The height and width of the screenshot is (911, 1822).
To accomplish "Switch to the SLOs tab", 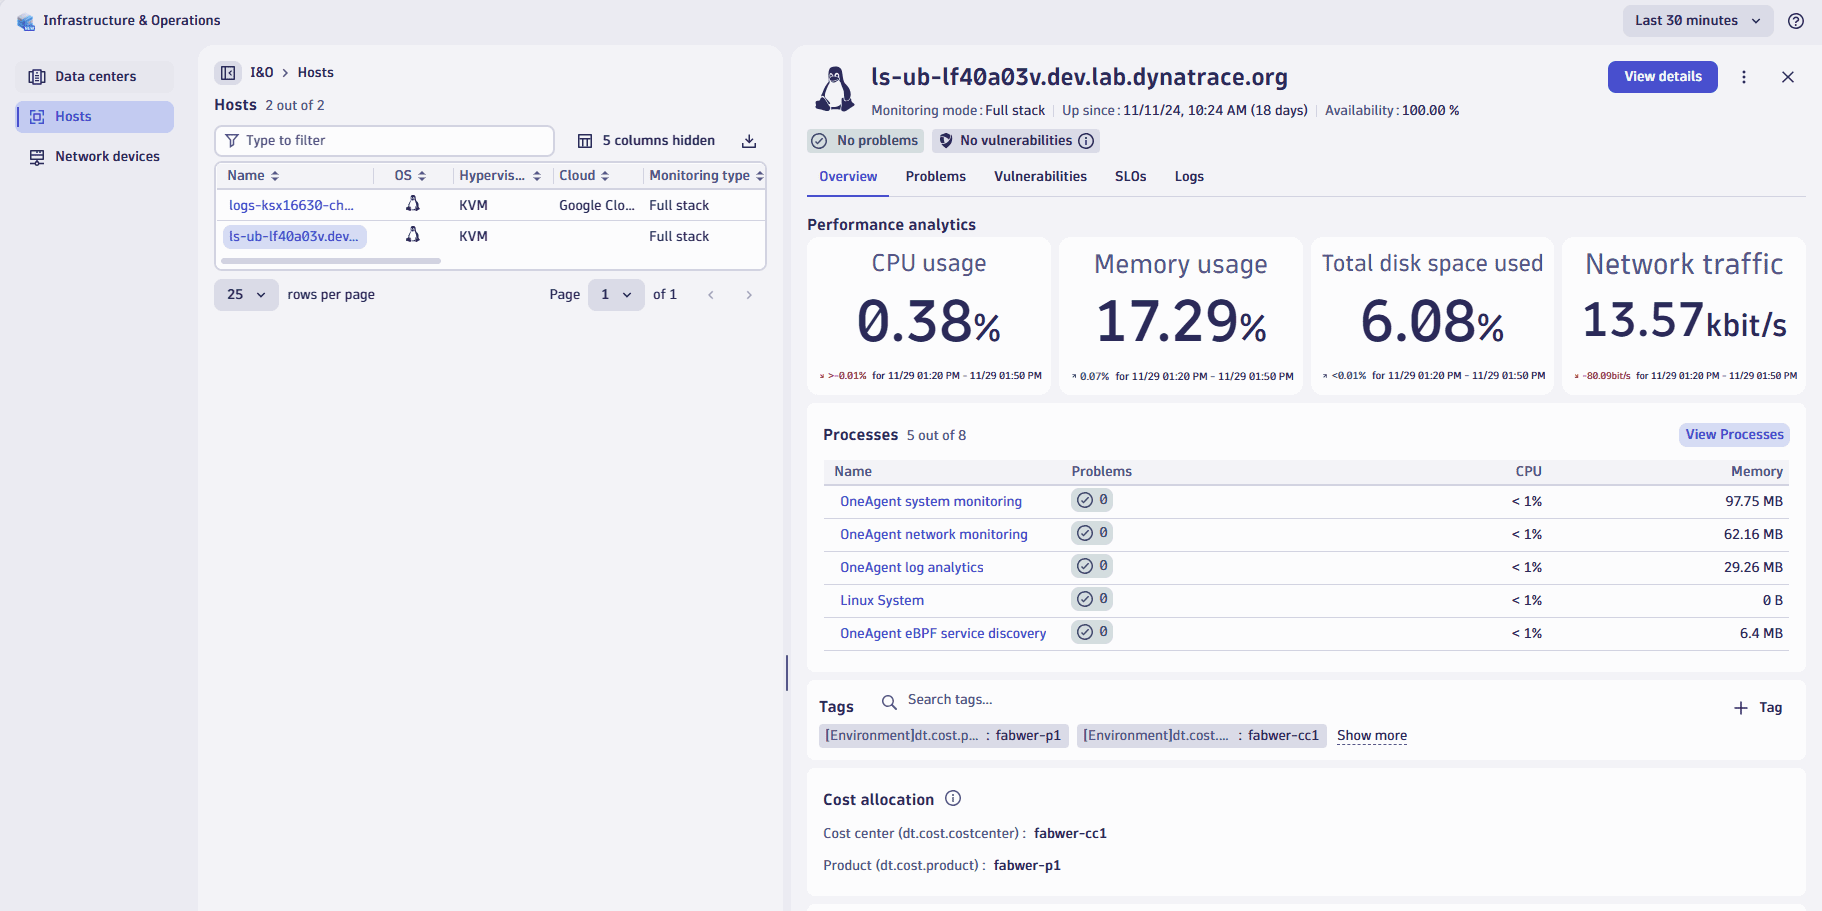I will pyautogui.click(x=1131, y=177).
